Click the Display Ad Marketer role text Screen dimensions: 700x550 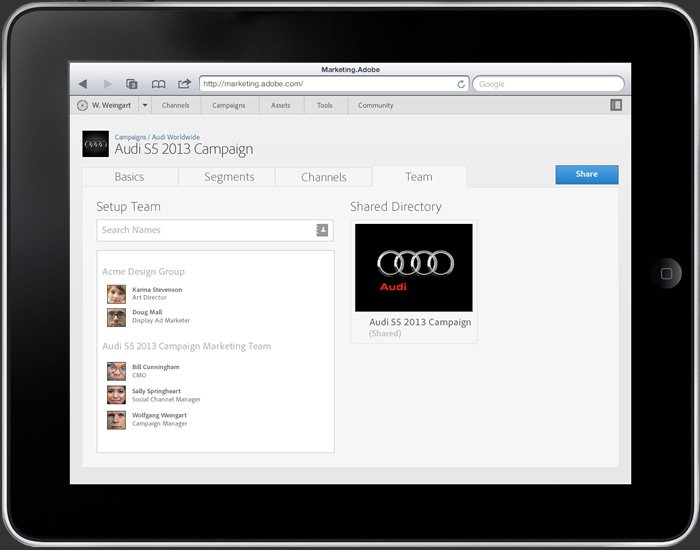pos(161,321)
